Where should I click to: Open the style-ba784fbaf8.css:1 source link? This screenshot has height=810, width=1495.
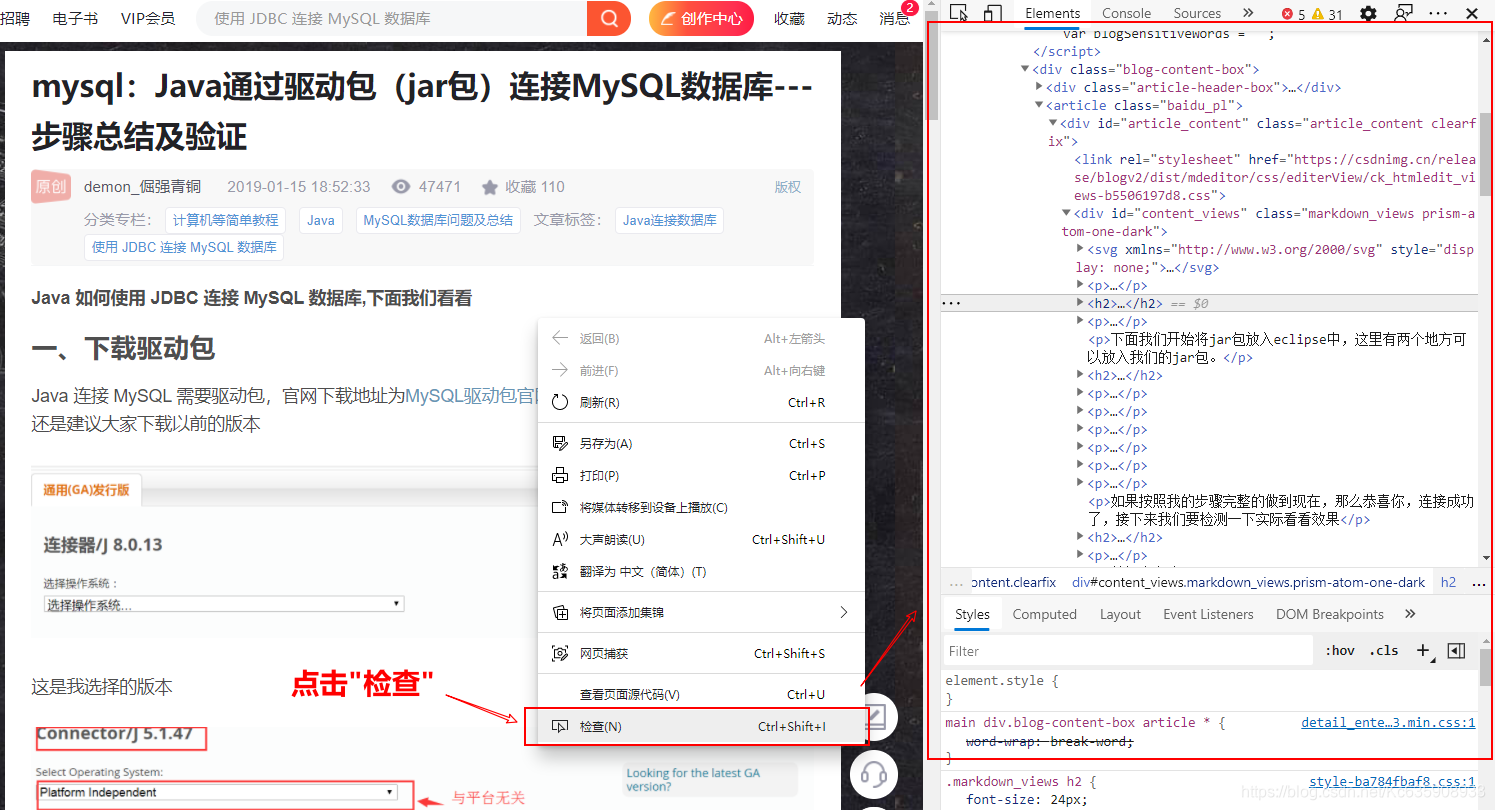click(1392, 782)
